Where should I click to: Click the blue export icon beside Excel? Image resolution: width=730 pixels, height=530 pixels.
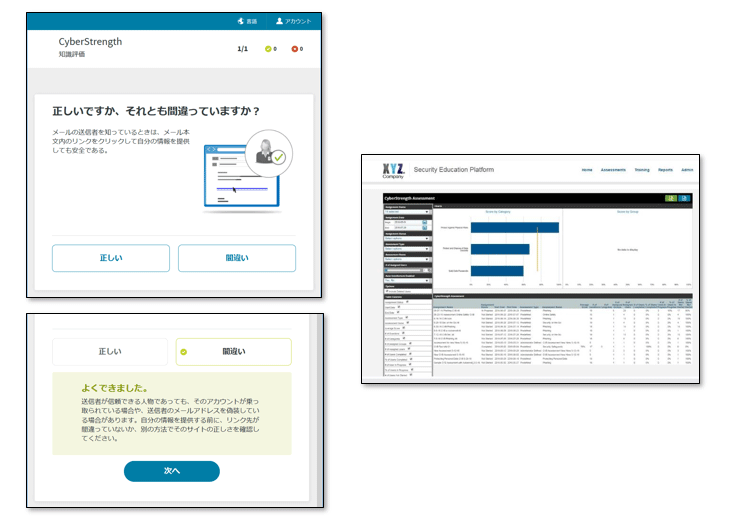[x=685, y=198]
